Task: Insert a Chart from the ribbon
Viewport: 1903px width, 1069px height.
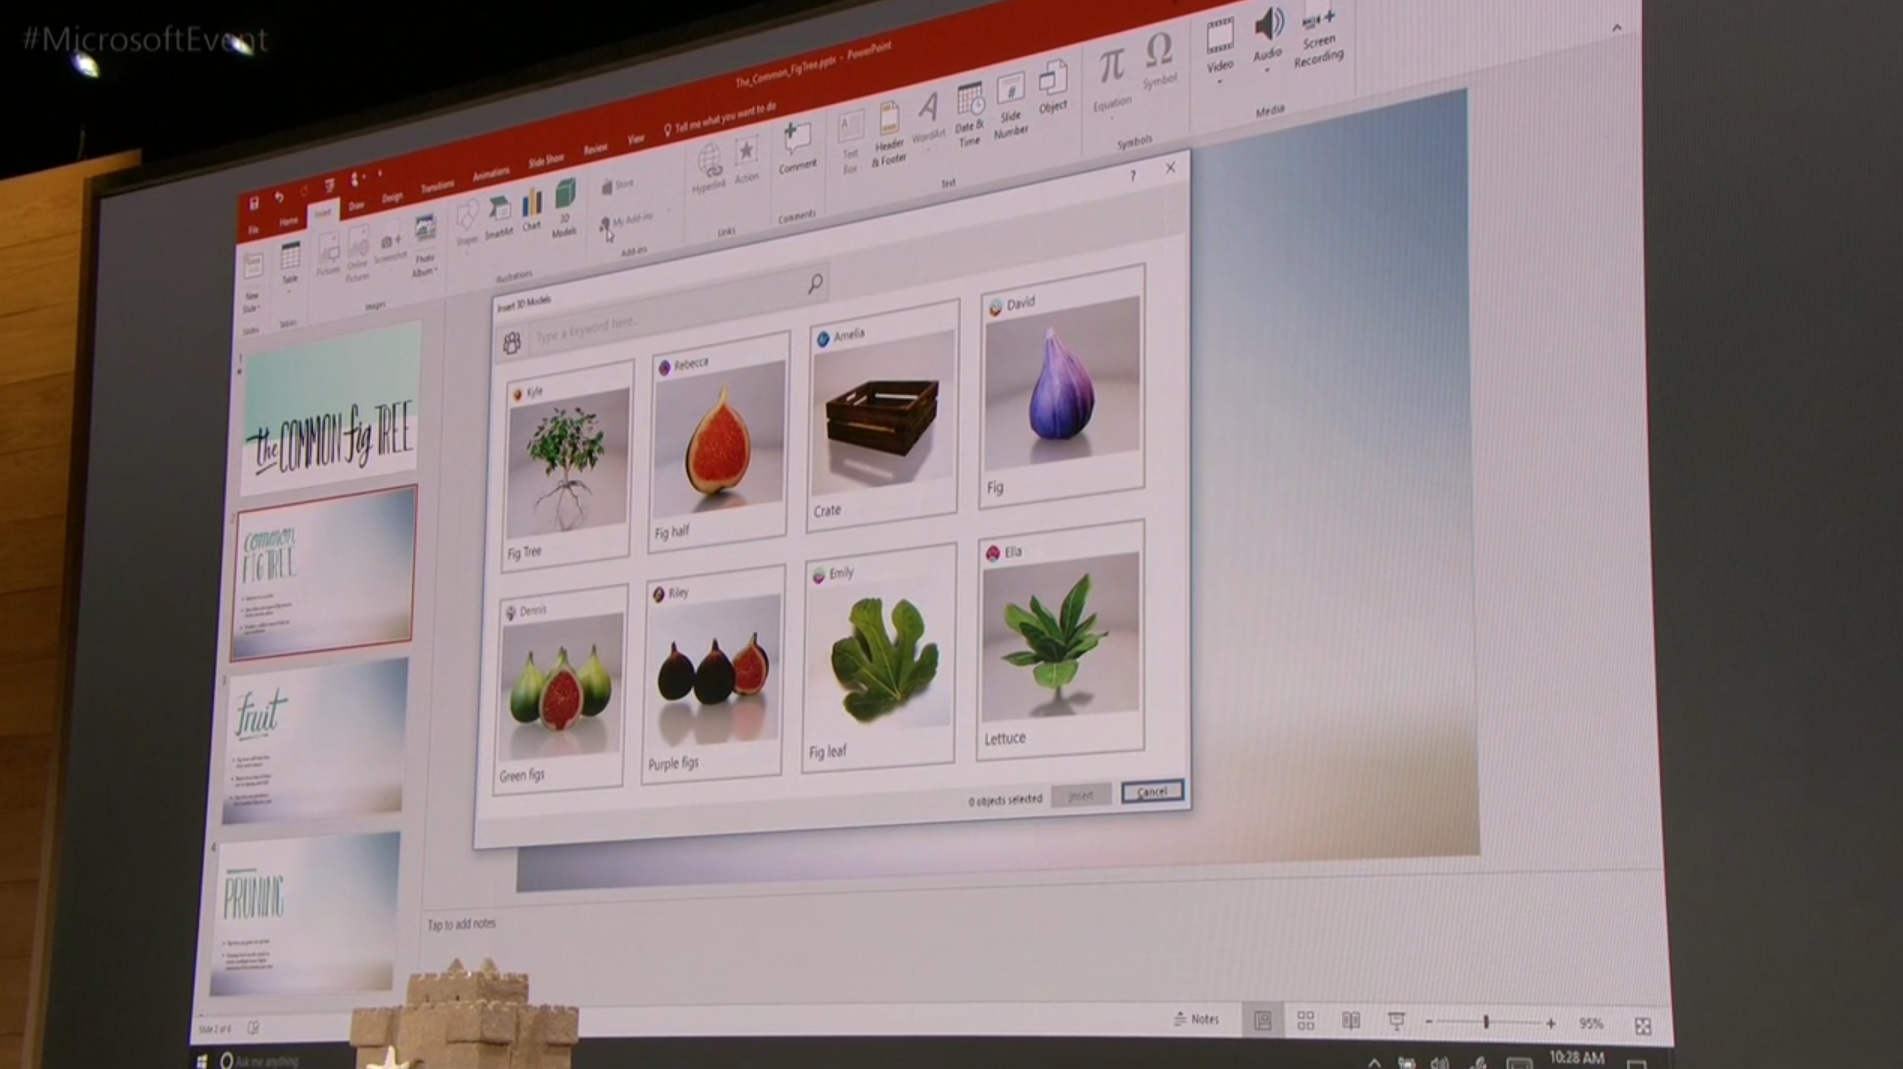Action: click(532, 211)
